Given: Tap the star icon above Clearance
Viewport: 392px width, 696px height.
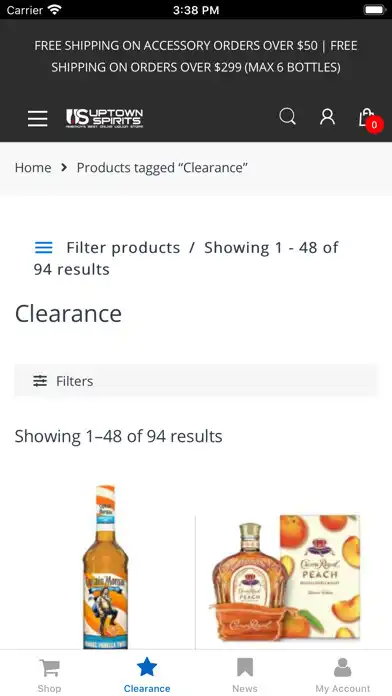Looking at the screenshot, I should [x=147, y=667].
